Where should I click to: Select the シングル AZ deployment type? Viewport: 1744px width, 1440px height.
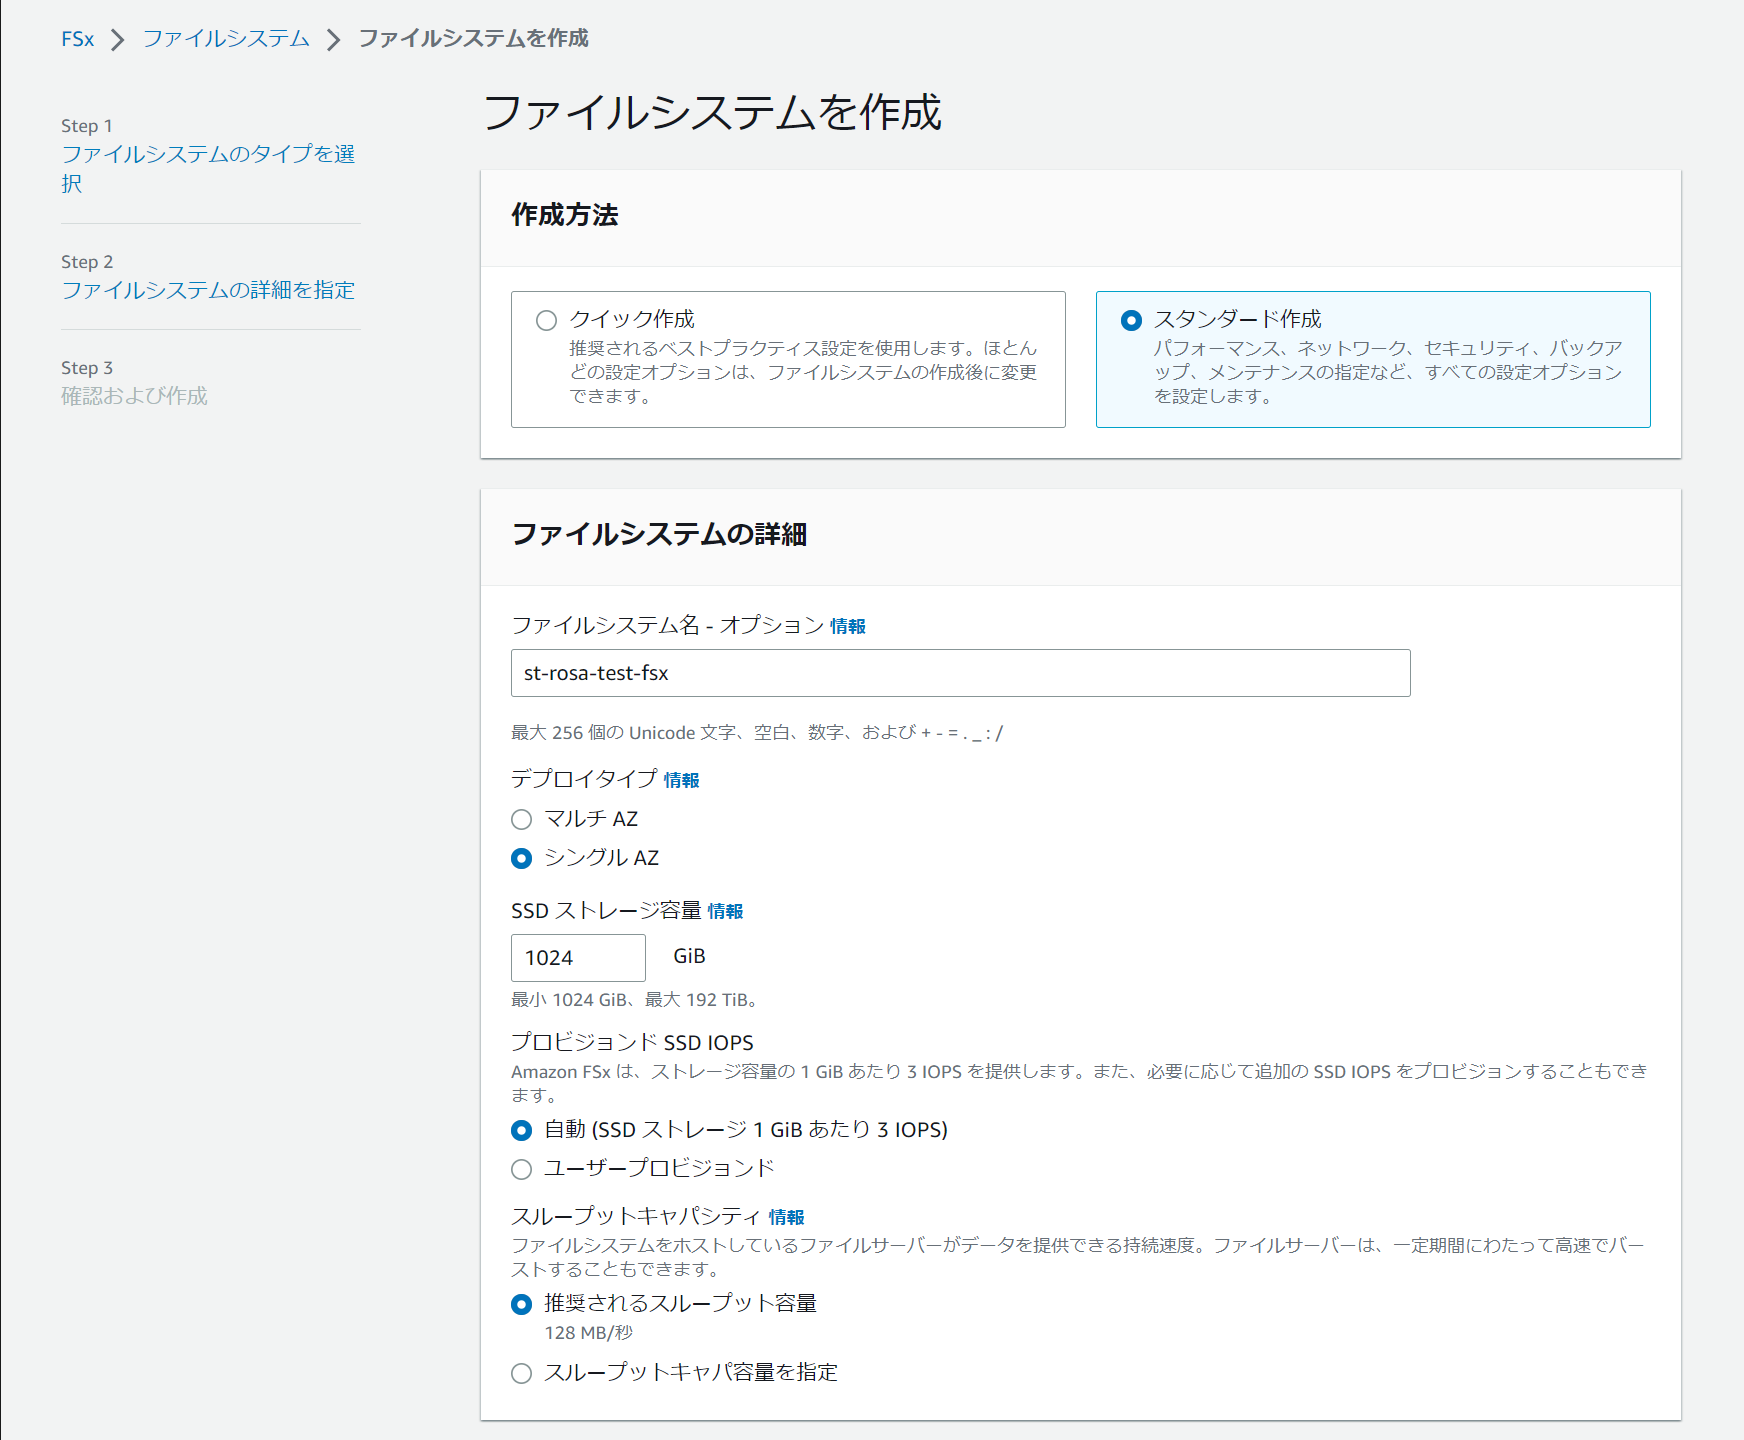[521, 858]
